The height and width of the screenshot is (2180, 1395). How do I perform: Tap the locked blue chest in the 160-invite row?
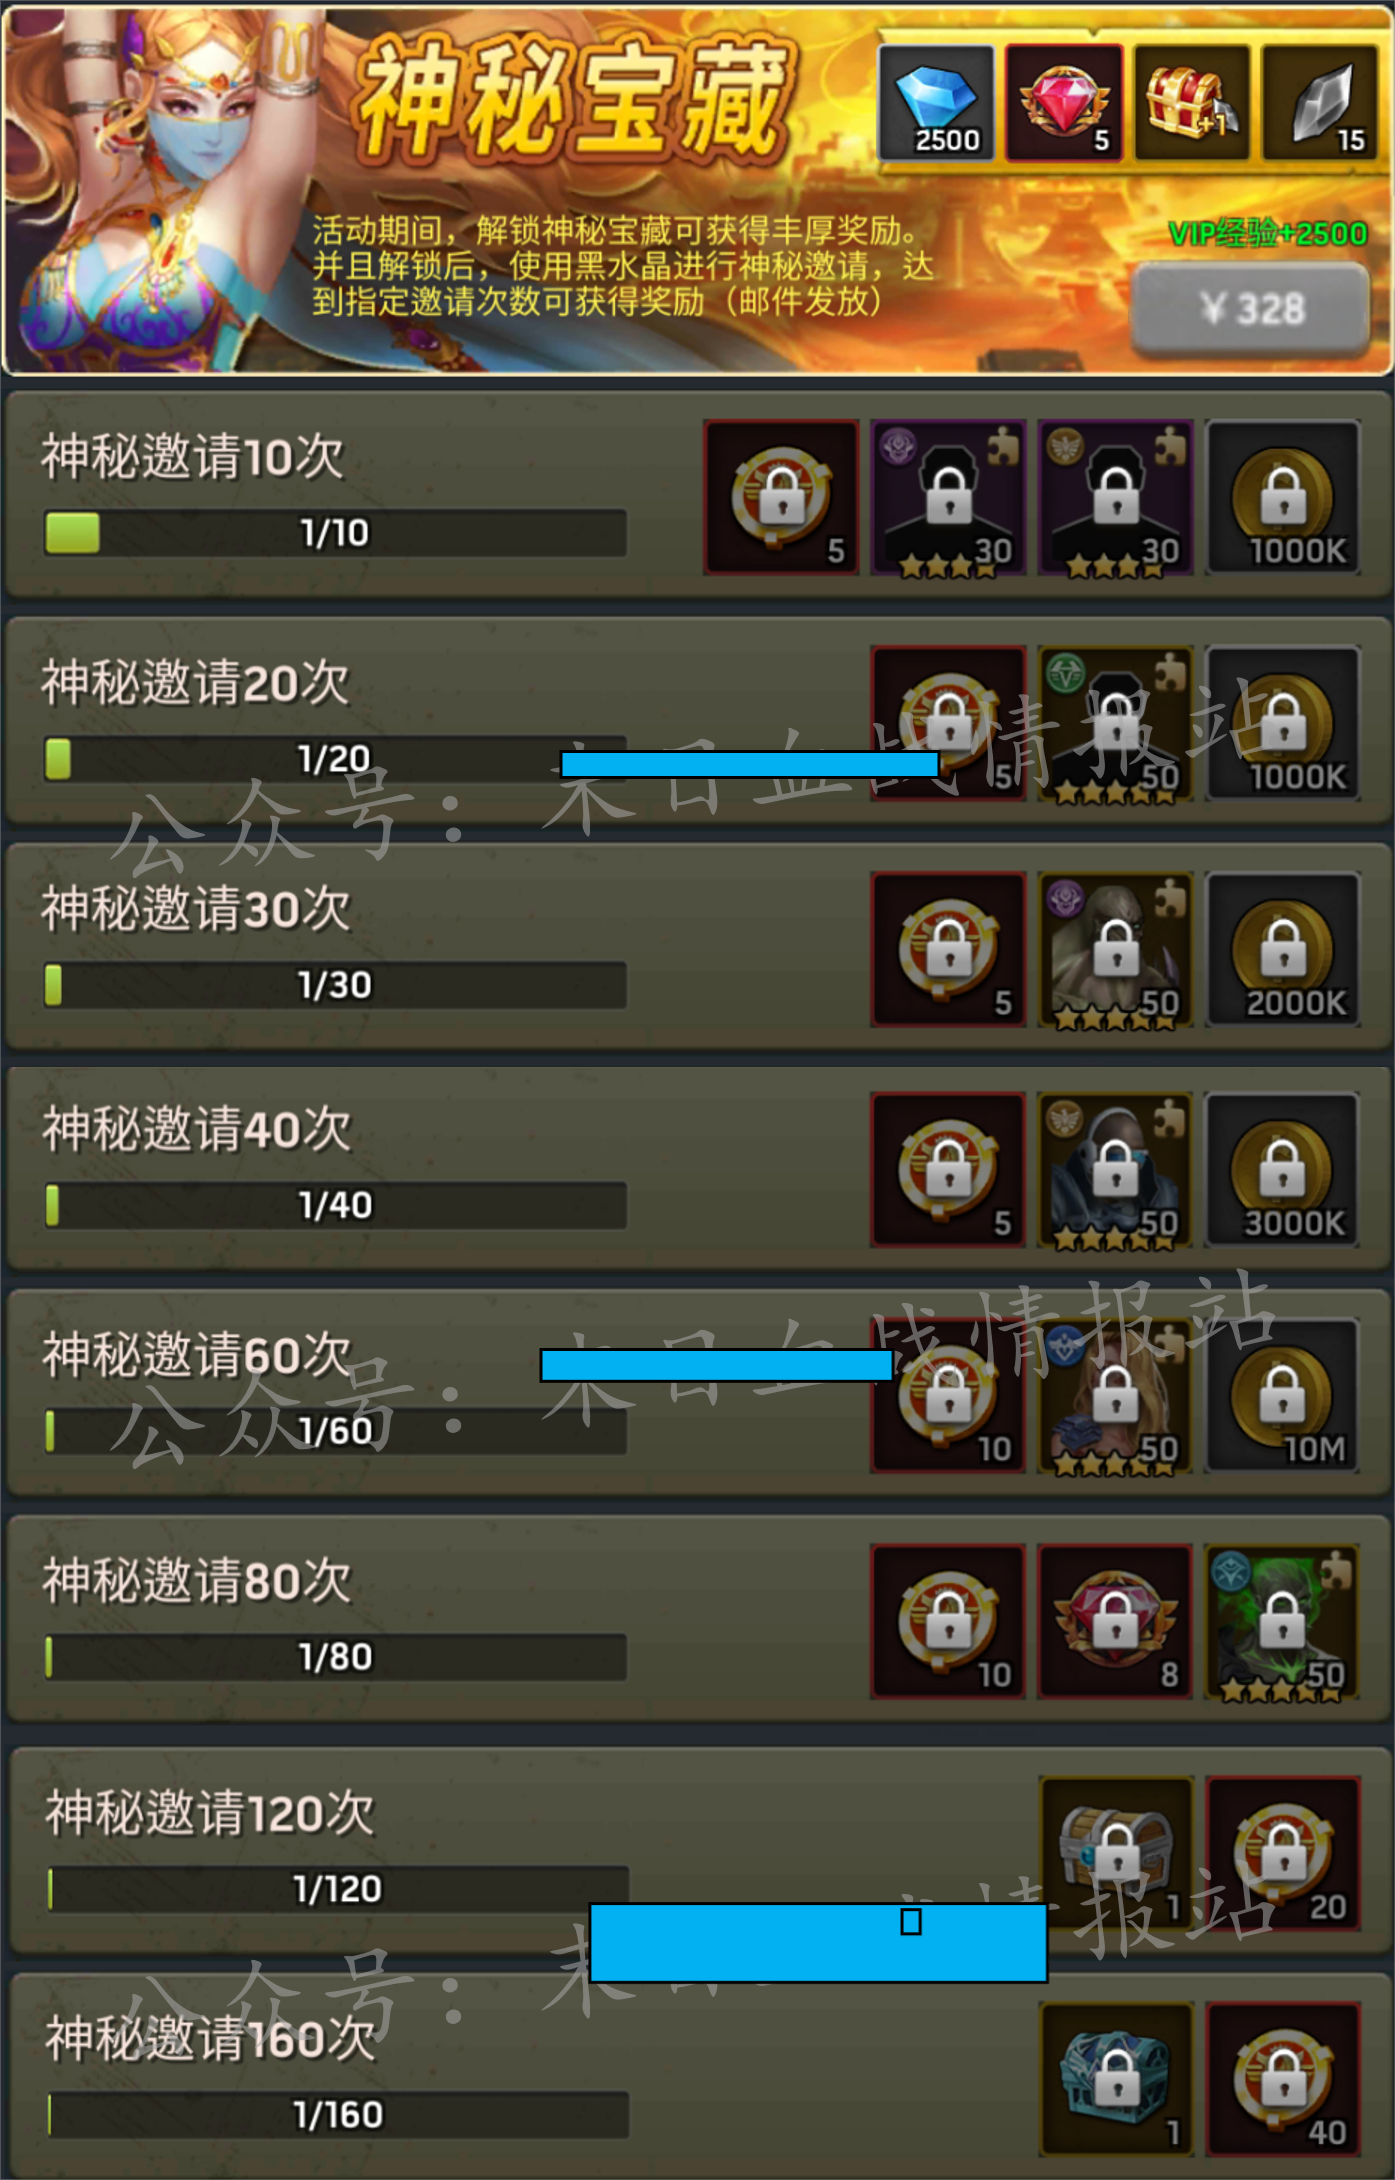(x=1117, y=2079)
